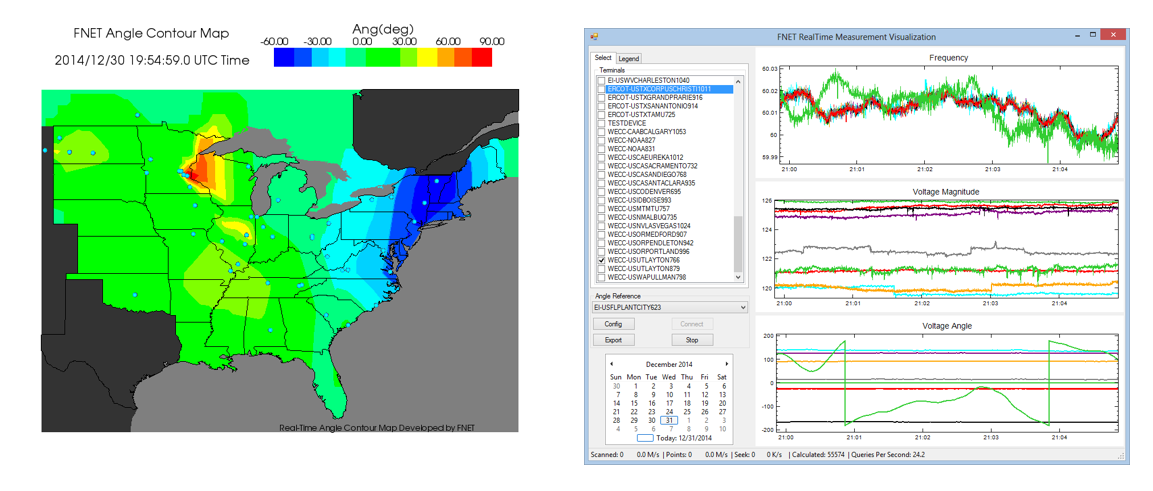Switch to the Legend tab
1153x491 pixels.
coord(629,59)
